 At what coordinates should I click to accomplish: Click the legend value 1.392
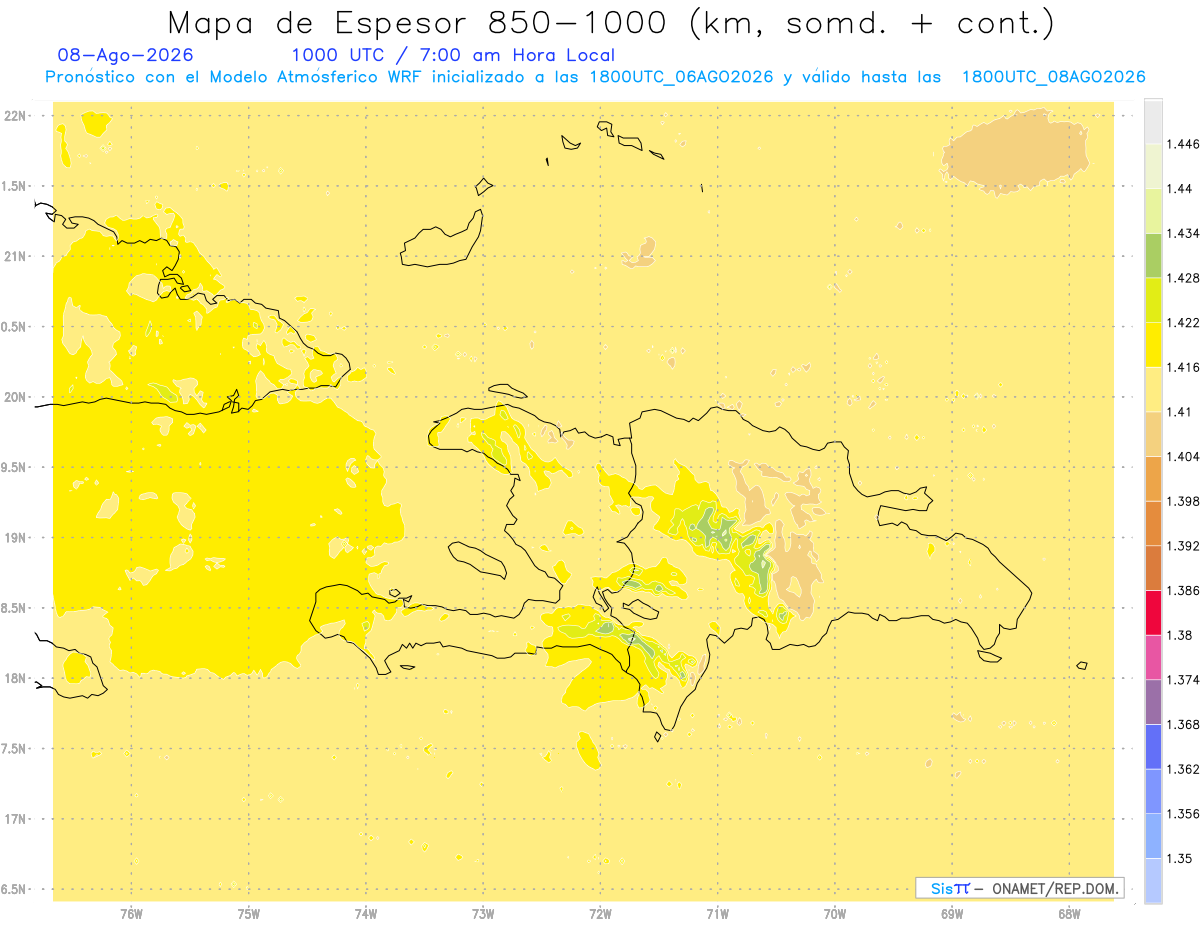pyautogui.click(x=1182, y=546)
